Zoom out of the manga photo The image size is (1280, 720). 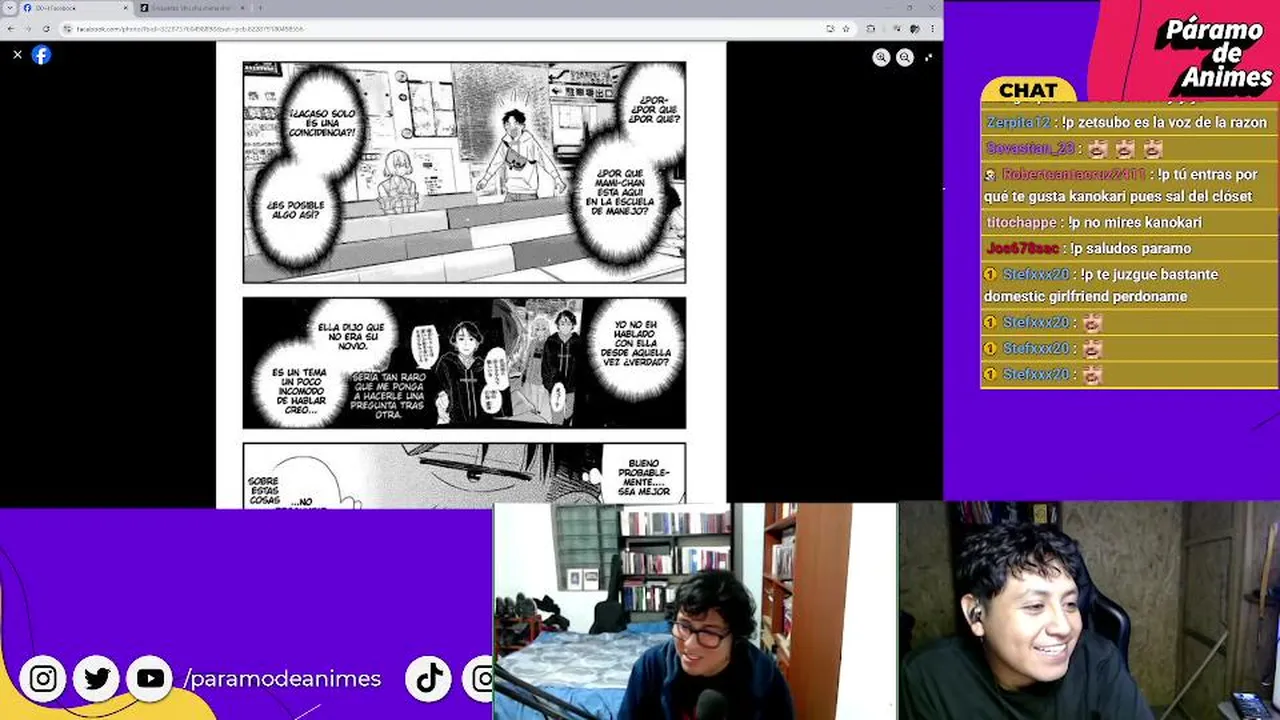(905, 58)
